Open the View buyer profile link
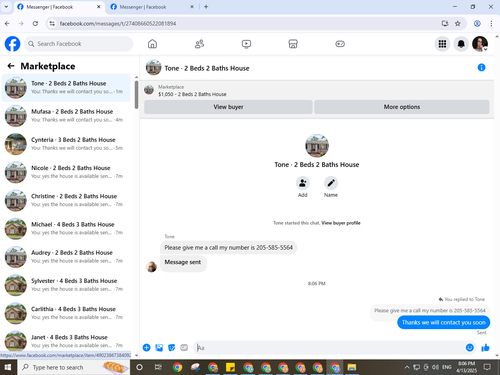The width and height of the screenshot is (500, 375). coord(341,223)
